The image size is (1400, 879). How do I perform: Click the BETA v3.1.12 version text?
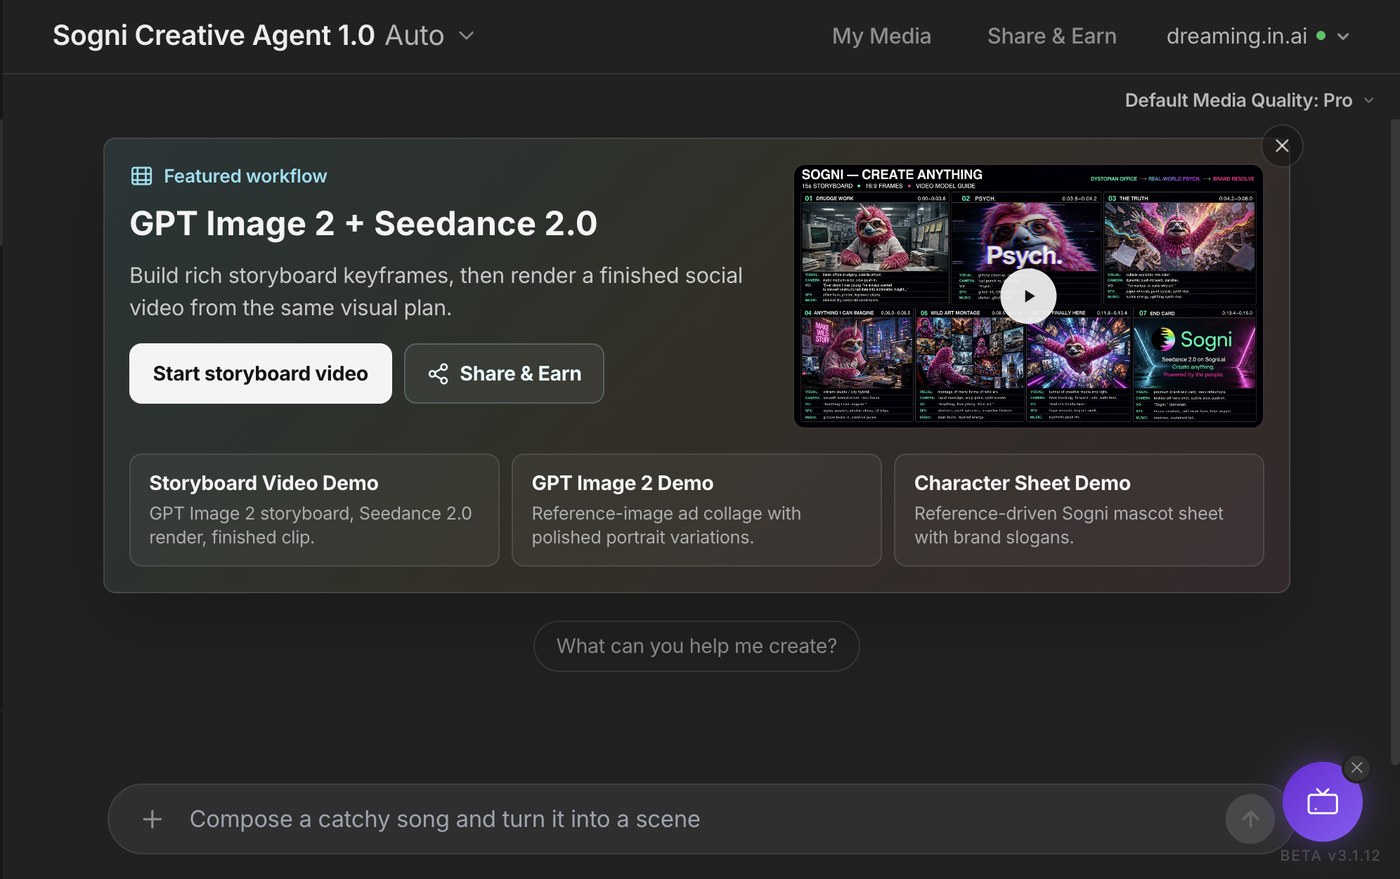tap(1330, 856)
